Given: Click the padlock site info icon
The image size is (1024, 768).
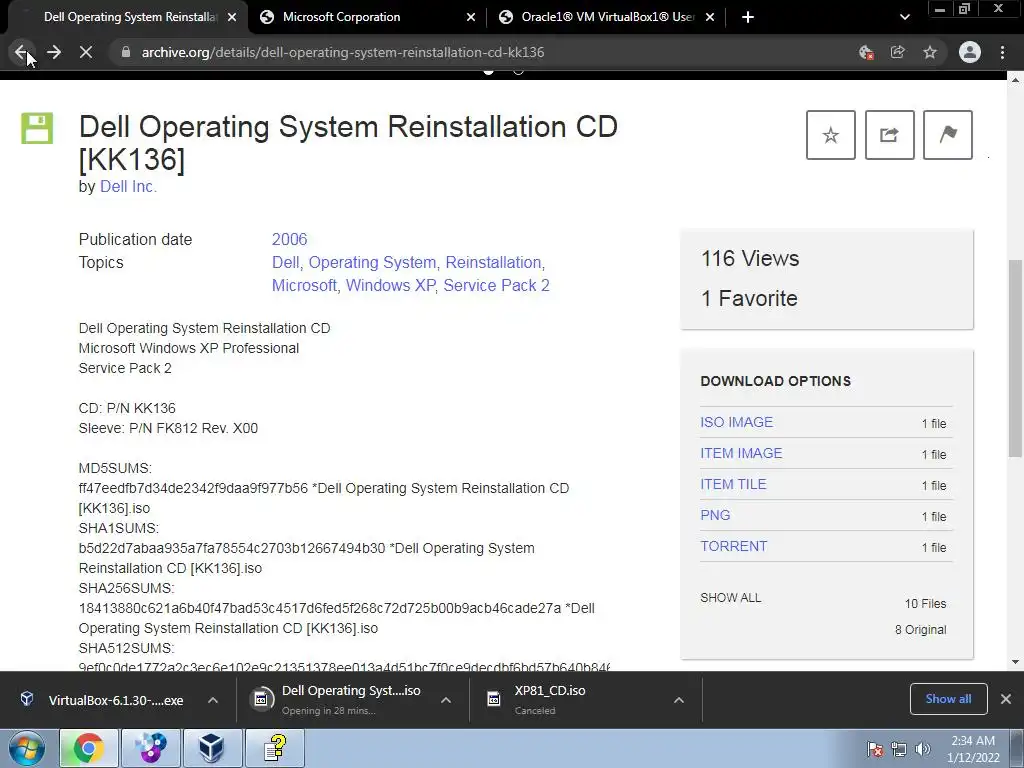Looking at the screenshot, I should (x=126, y=52).
